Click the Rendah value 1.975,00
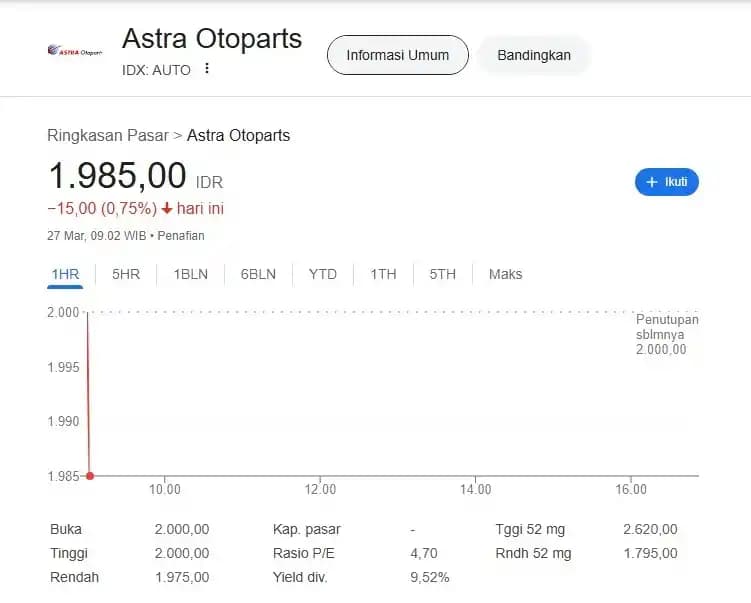 point(182,577)
